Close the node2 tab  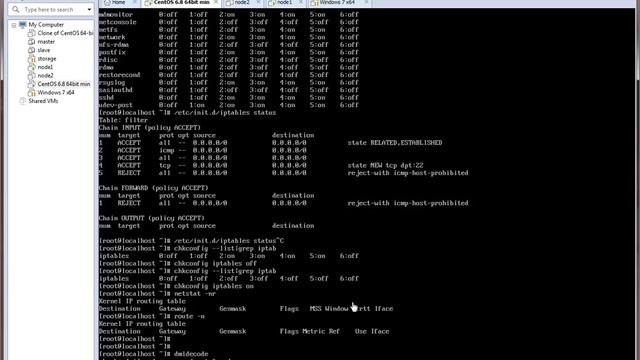(258, 2)
